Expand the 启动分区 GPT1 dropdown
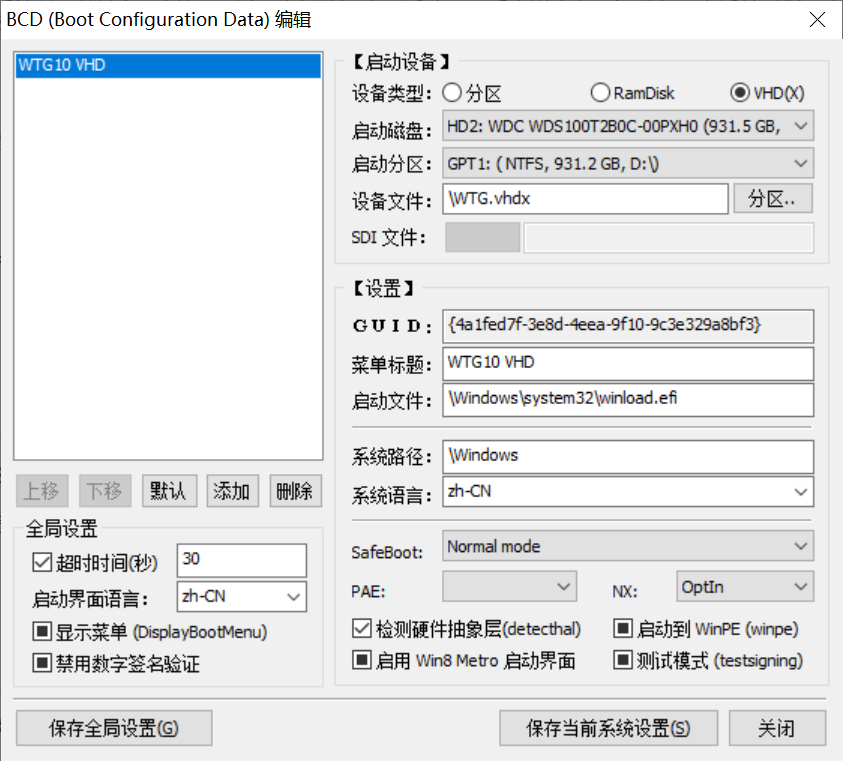Image resolution: width=843 pixels, height=761 pixels. click(628, 162)
